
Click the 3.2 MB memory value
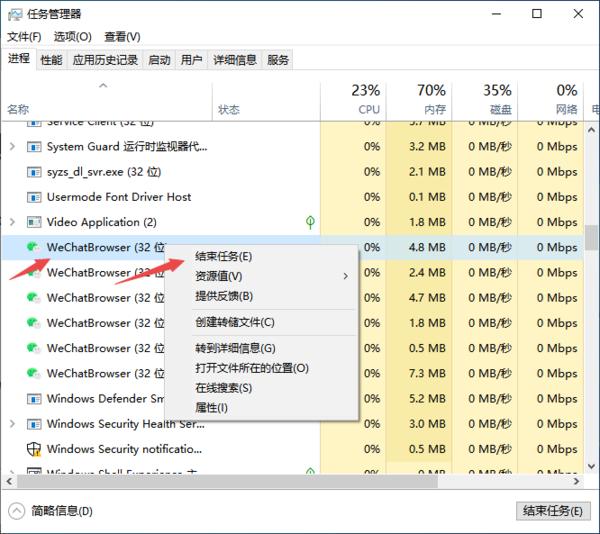tap(427, 147)
